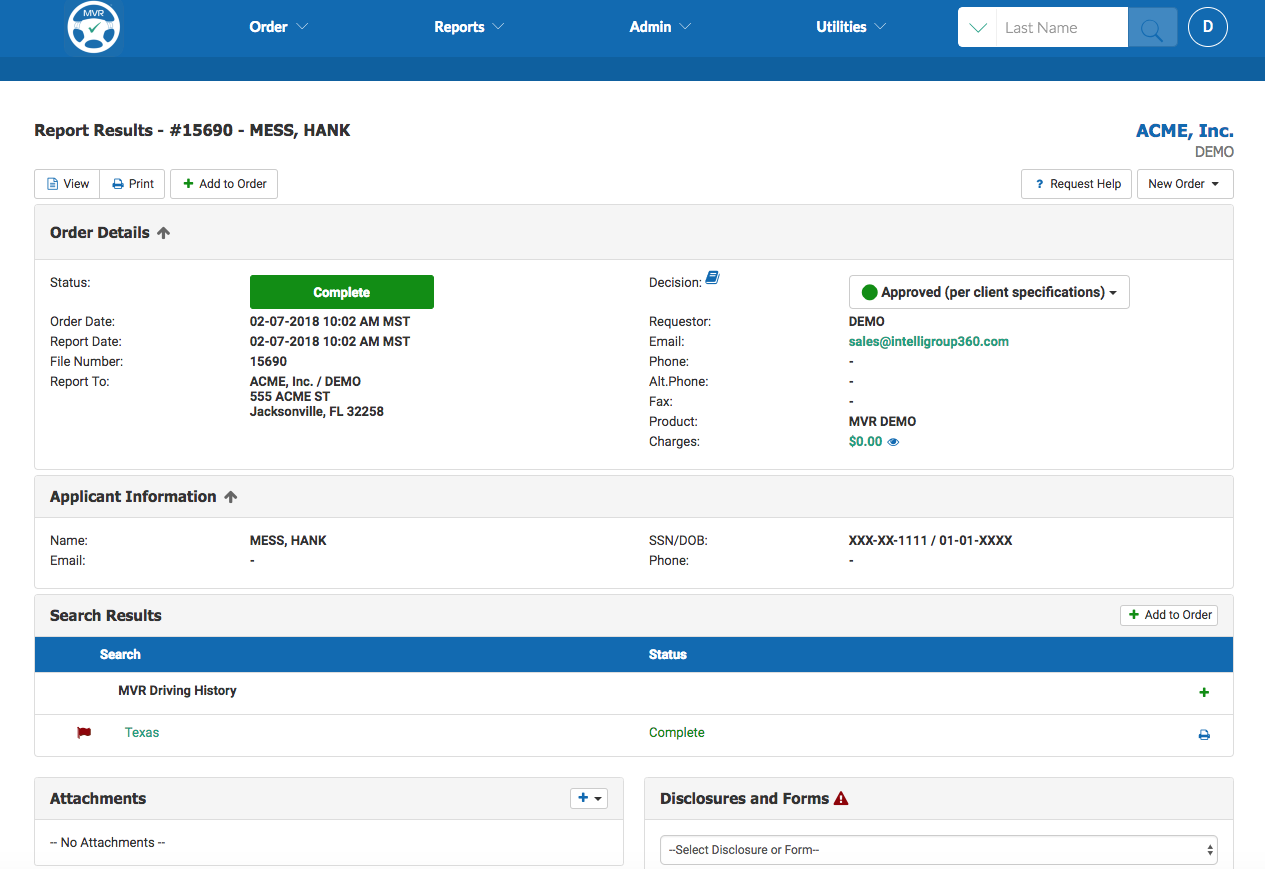Open the Utilities menu
Image resolution: width=1265 pixels, height=869 pixels.
point(850,27)
